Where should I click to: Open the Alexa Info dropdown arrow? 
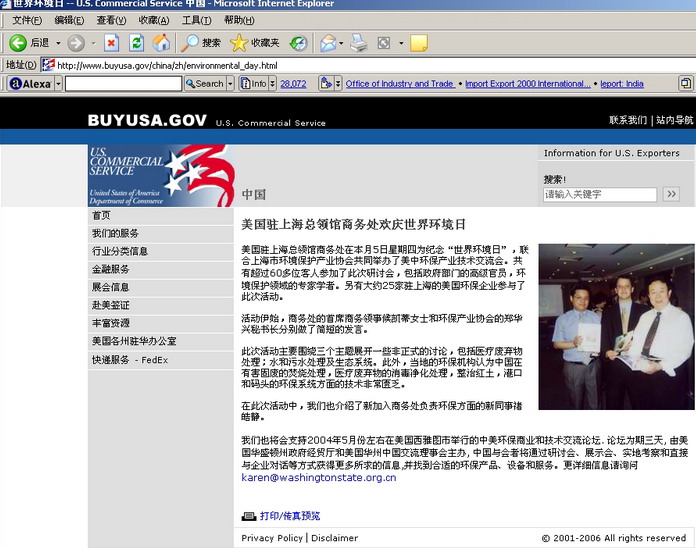coord(273,83)
